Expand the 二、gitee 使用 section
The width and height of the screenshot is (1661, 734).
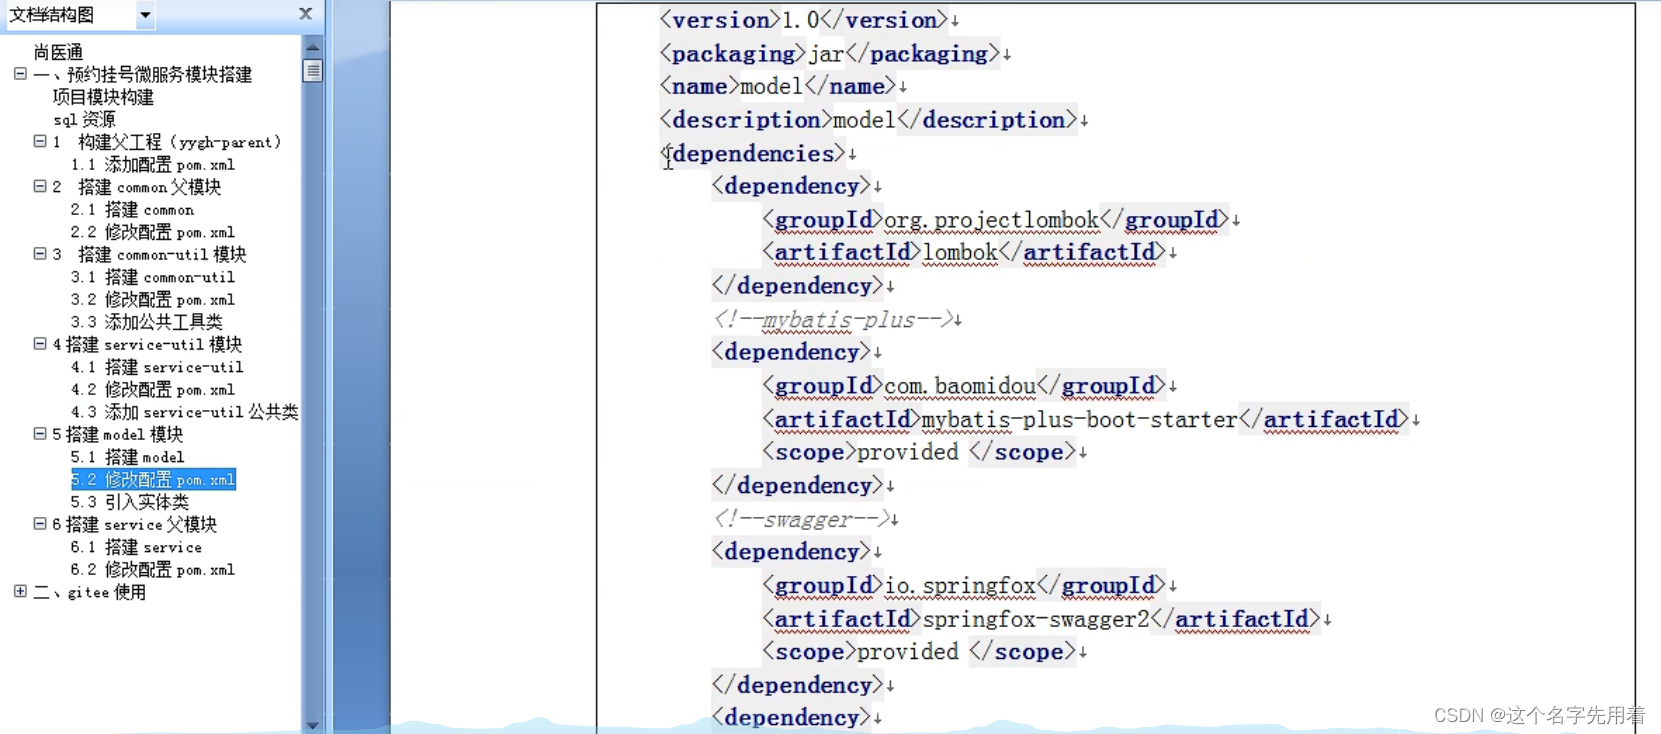tap(20, 592)
